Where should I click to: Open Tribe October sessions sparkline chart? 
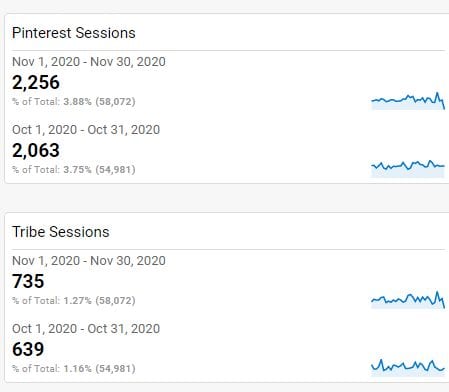click(x=408, y=367)
